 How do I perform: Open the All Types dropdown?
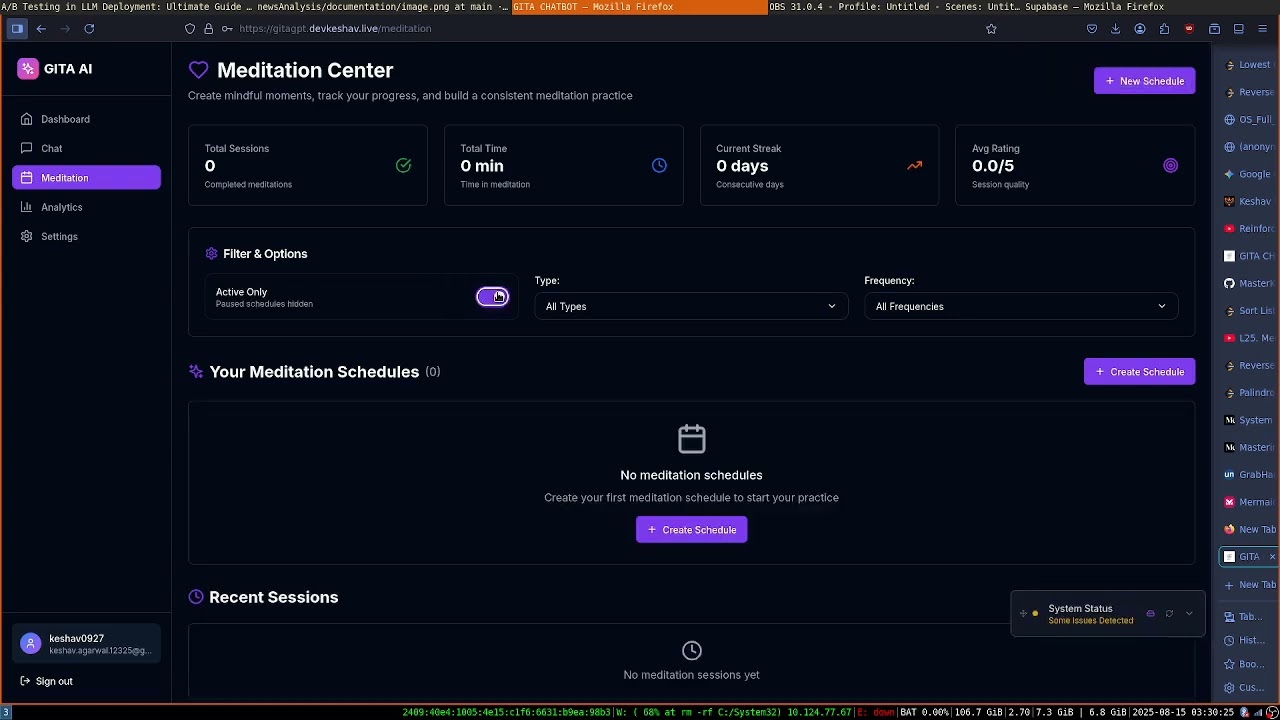pyautogui.click(x=691, y=306)
